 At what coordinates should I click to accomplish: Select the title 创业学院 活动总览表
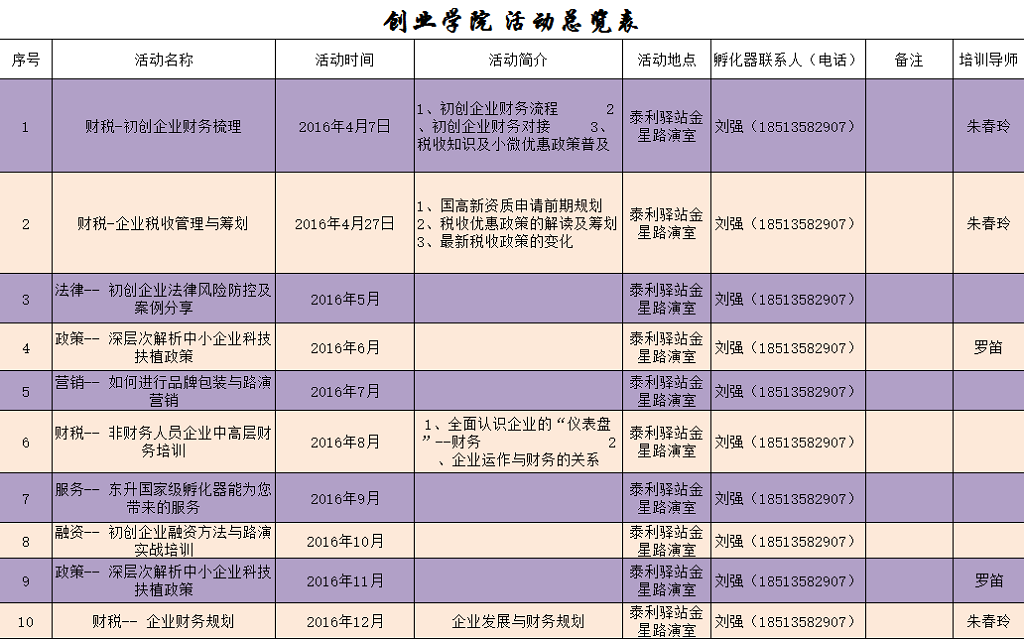[511, 21]
